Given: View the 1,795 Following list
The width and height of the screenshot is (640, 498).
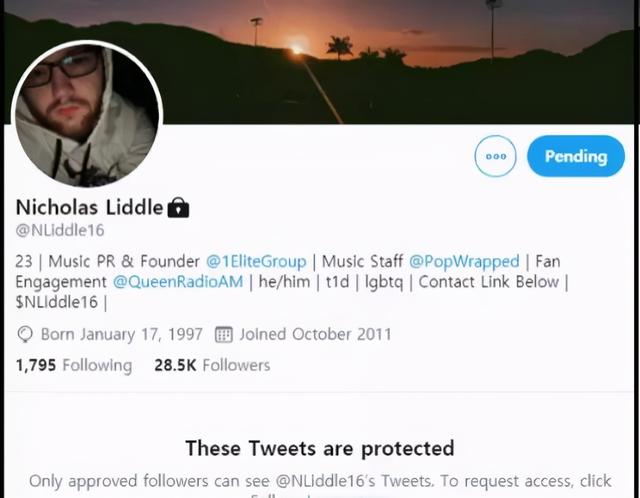Looking at the screenshot, I should (74, 365).
